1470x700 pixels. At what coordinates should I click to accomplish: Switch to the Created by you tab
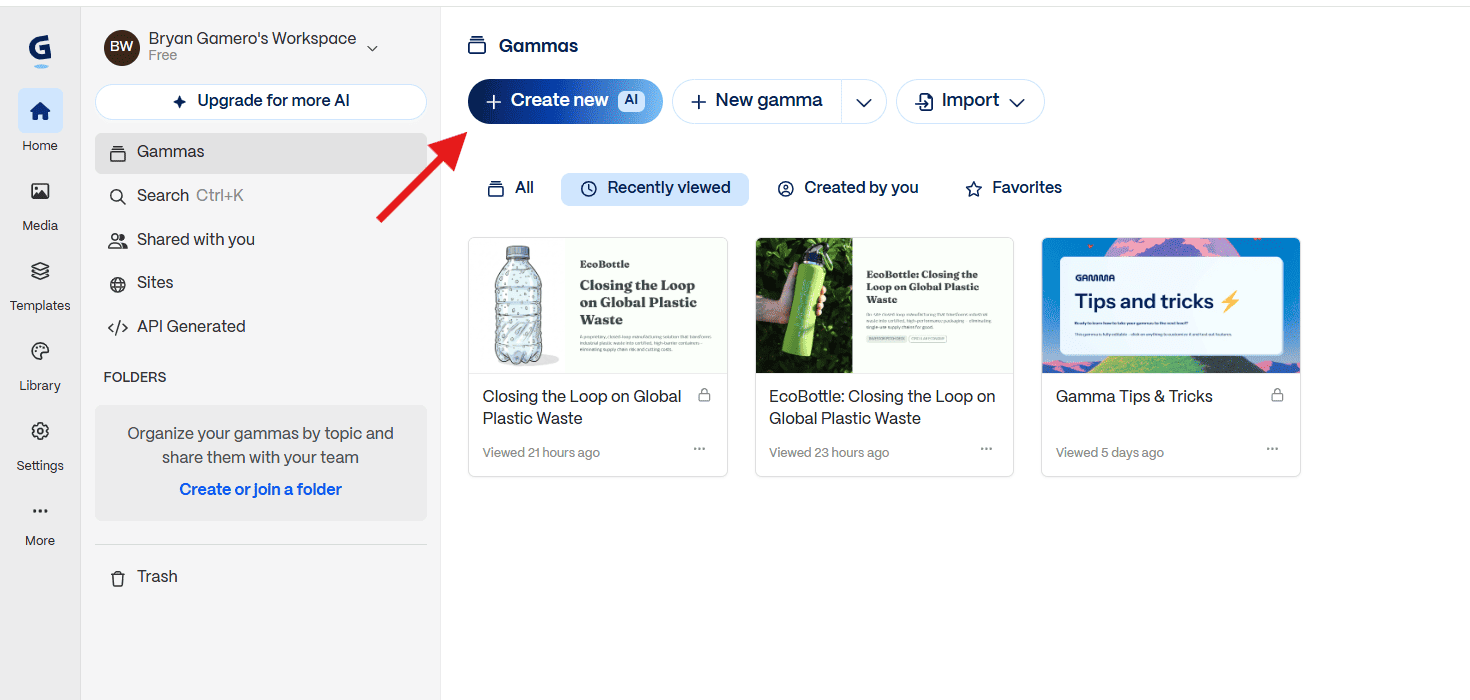point(848,188)
